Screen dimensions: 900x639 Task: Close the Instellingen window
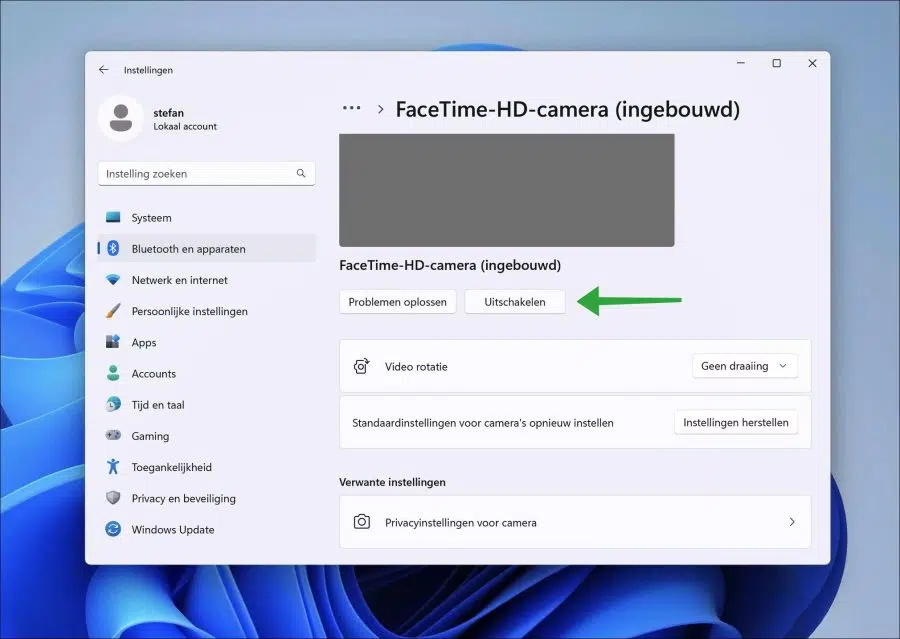tap(812, 63)
